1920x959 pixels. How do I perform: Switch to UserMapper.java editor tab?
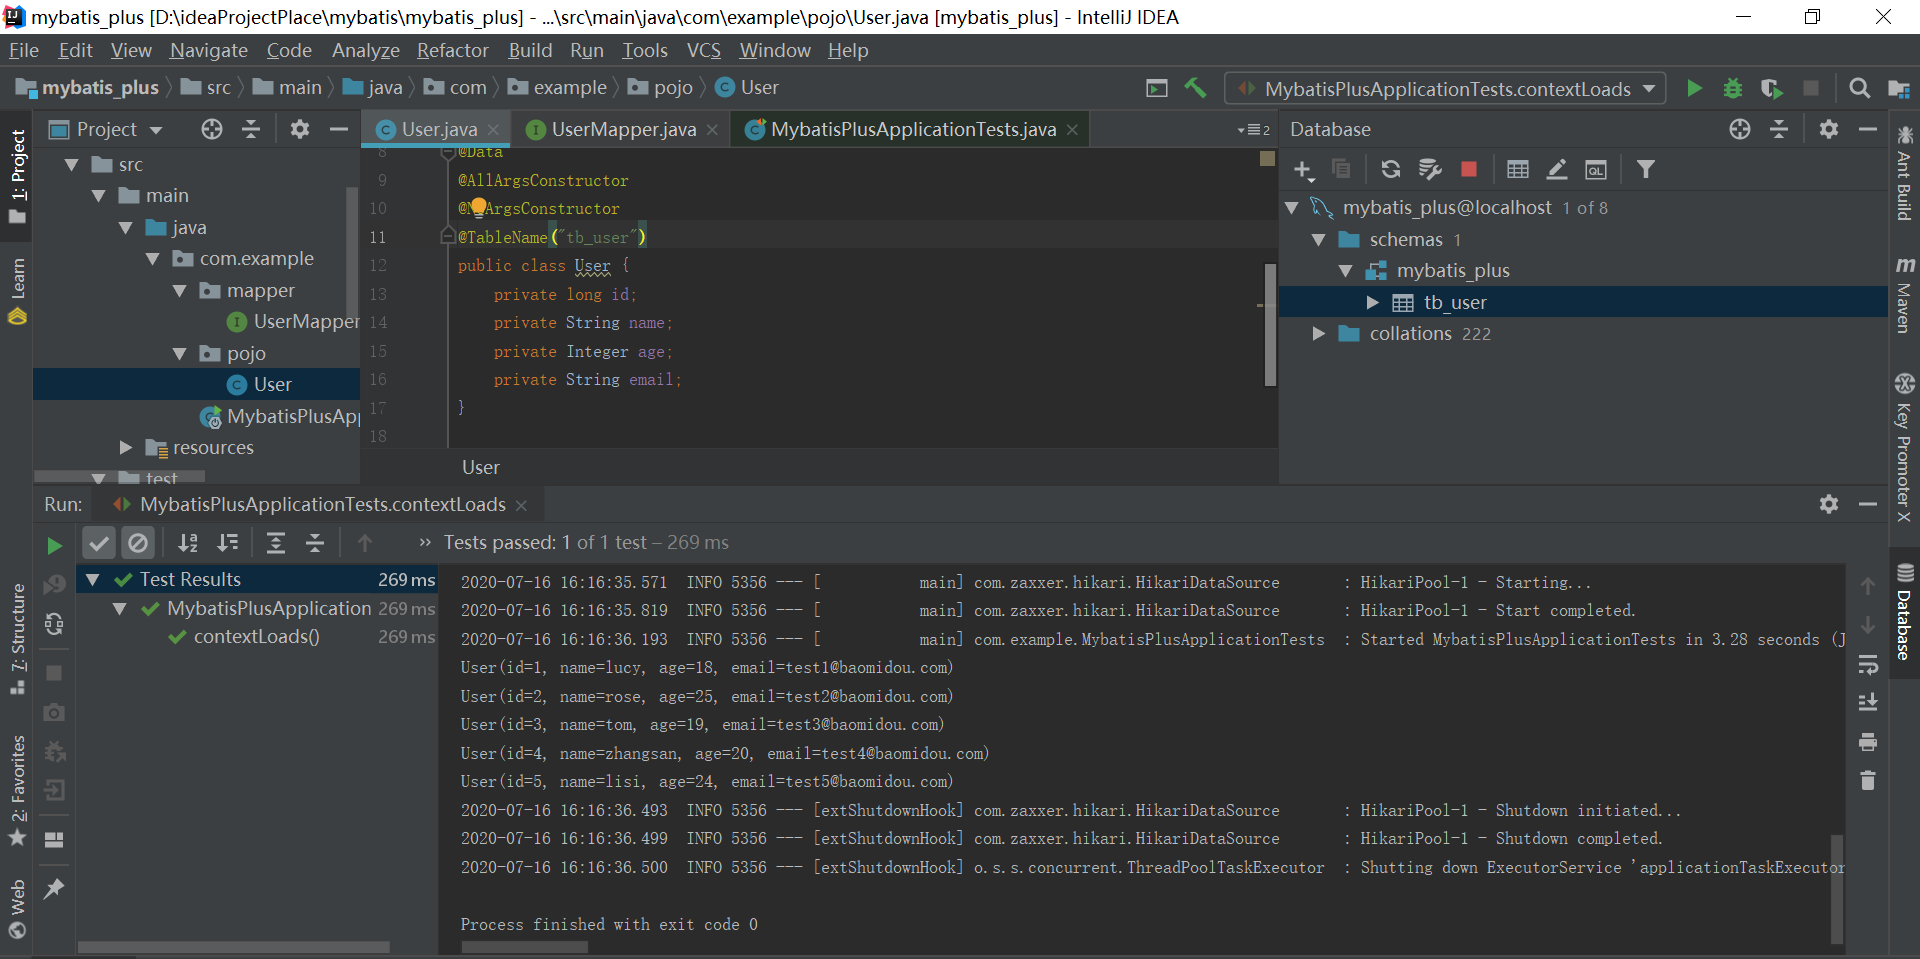click(x=623, y=129)
